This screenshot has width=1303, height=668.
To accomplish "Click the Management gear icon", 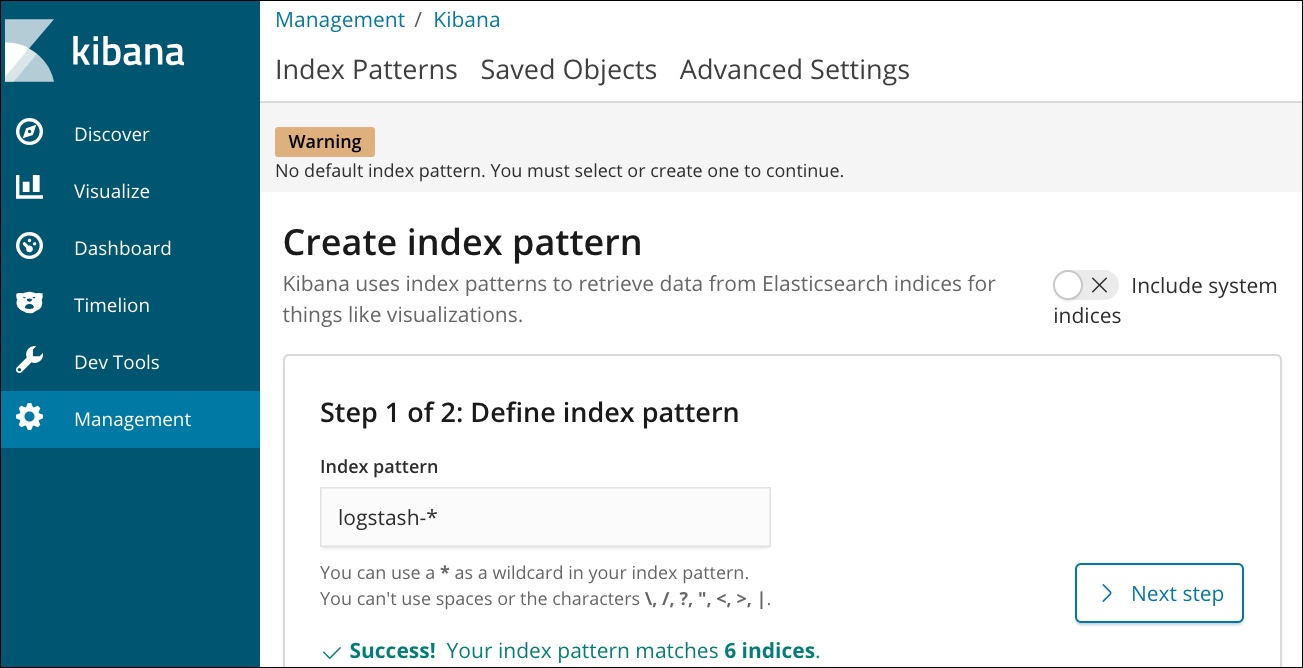I will (x=30, y=419).
